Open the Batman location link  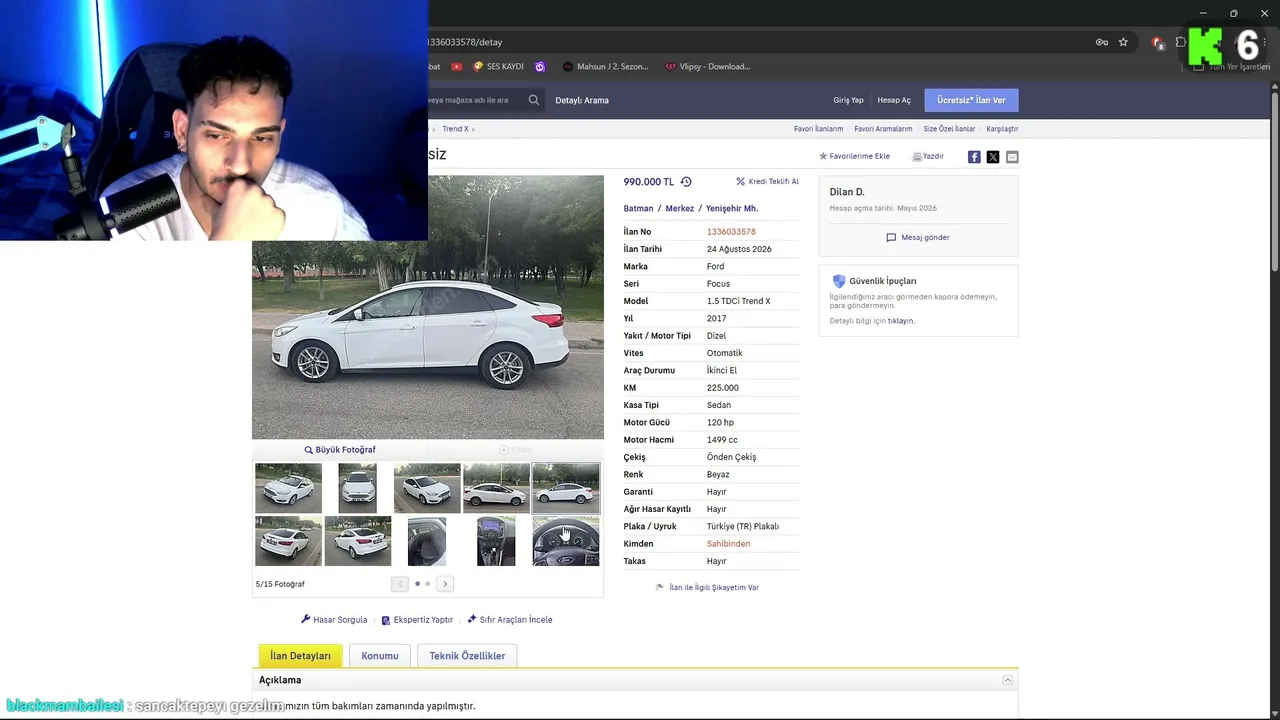[638, 209]
